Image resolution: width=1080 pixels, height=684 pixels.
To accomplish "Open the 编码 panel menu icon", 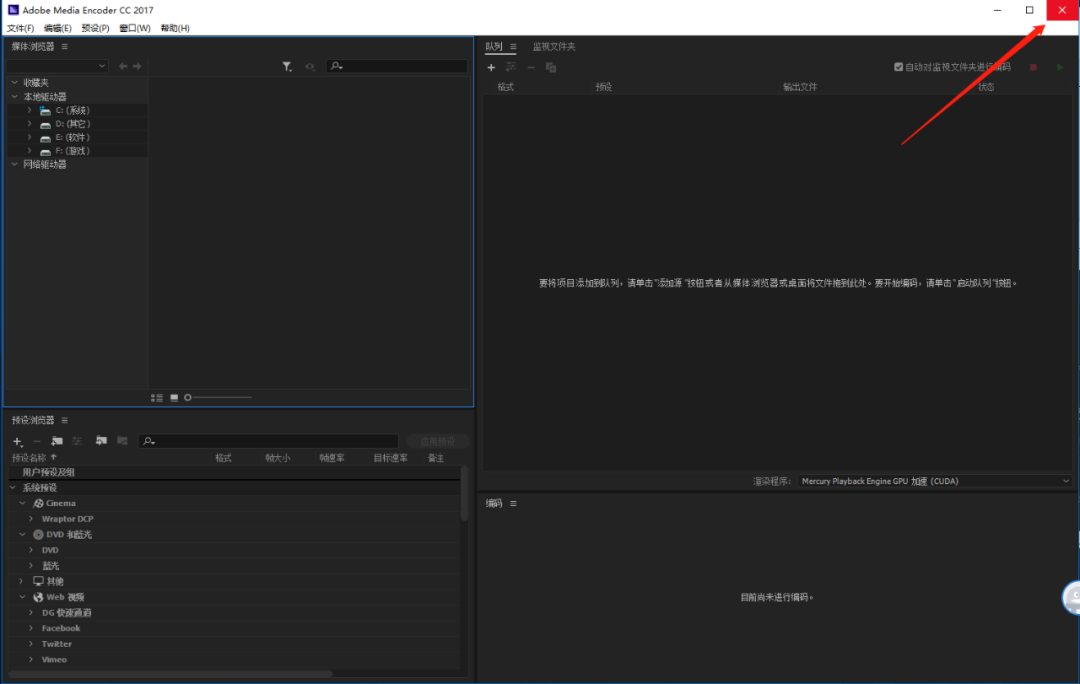I will coord(513,504).
